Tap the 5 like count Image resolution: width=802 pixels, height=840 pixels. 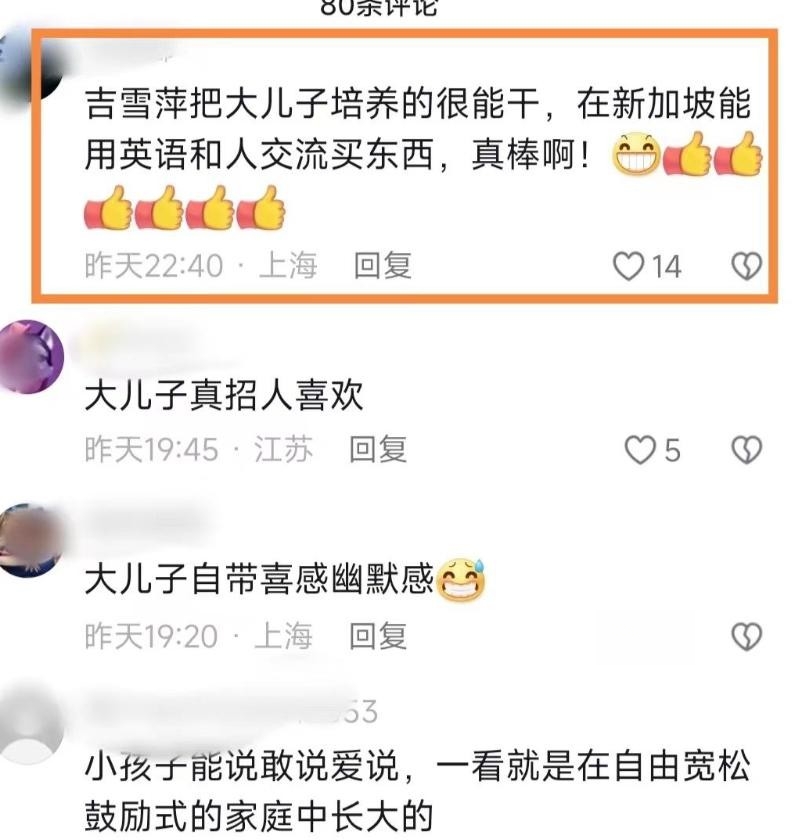672,450
